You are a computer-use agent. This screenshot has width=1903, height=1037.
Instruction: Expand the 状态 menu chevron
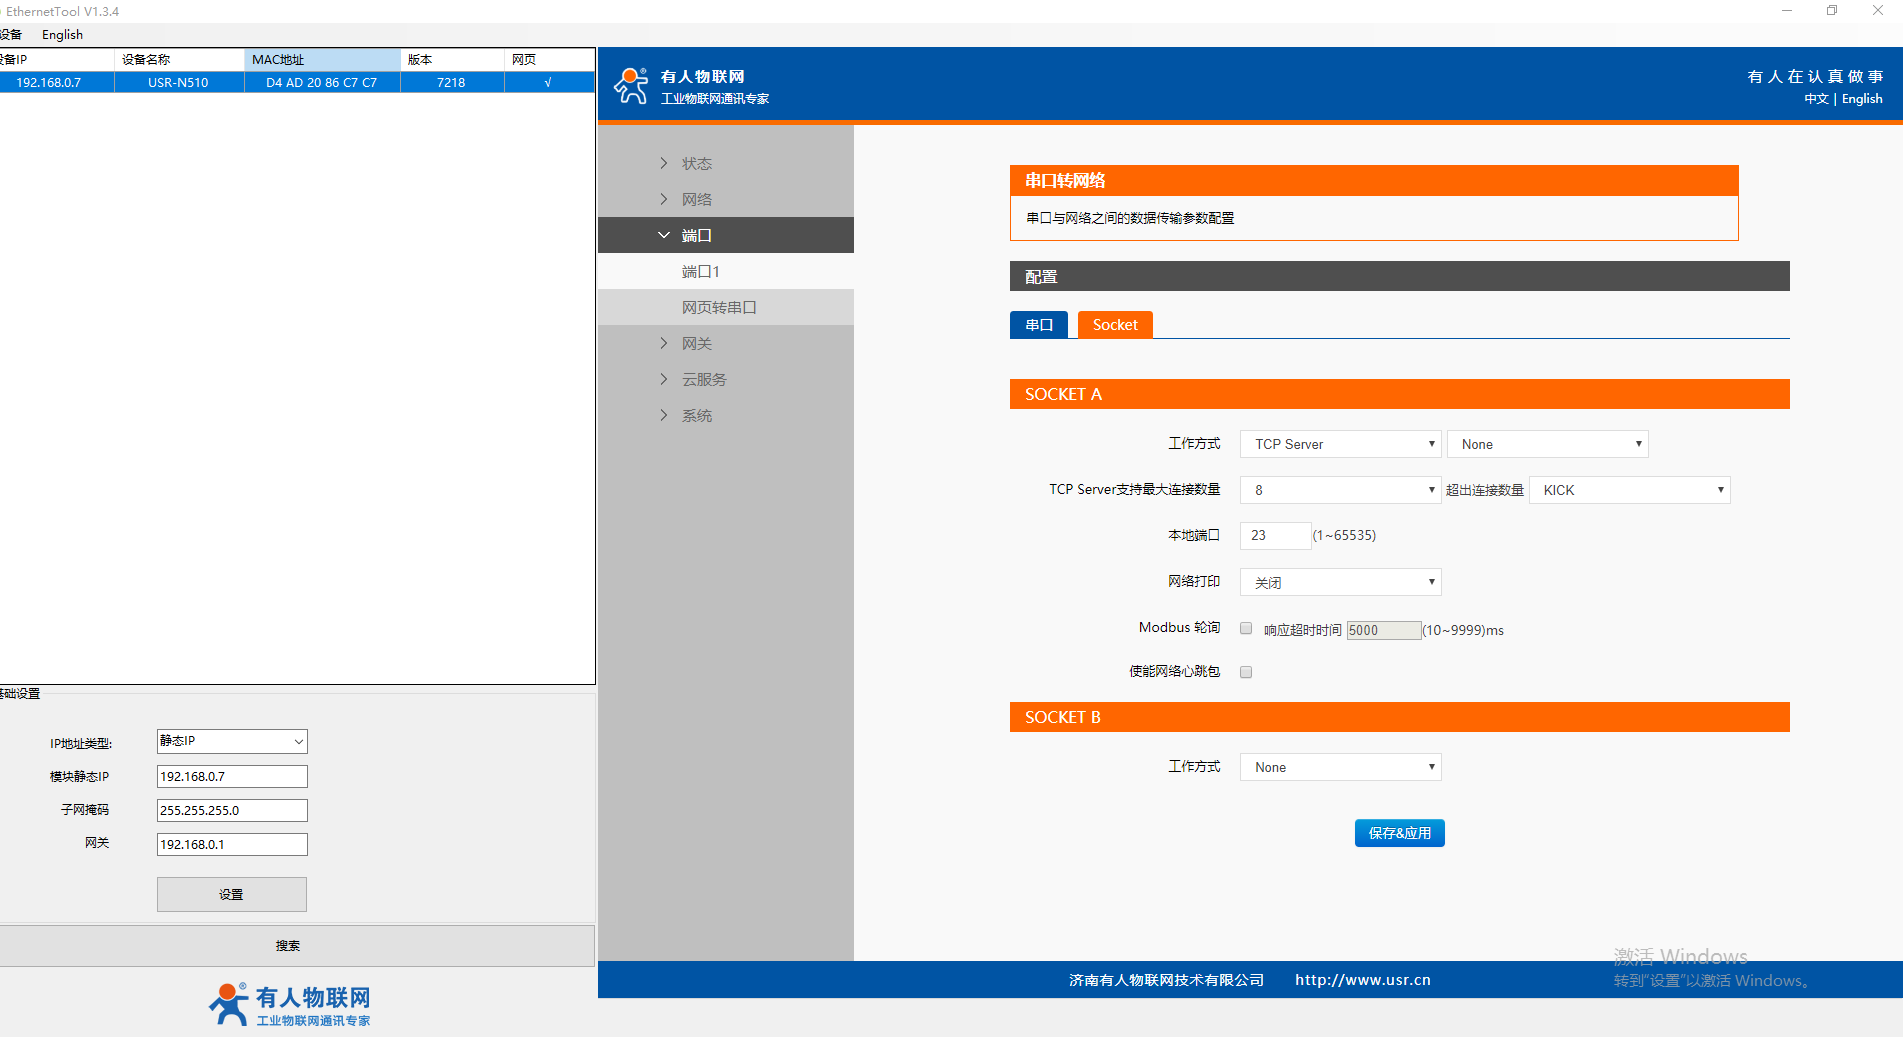click(664, 163)
